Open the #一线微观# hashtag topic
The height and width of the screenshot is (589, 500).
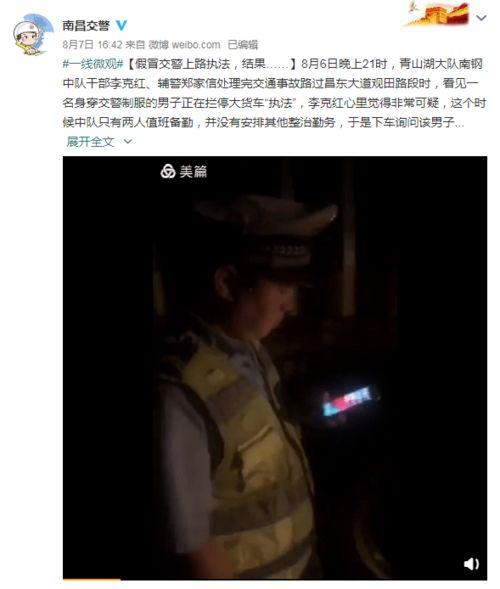pos(93,64)
